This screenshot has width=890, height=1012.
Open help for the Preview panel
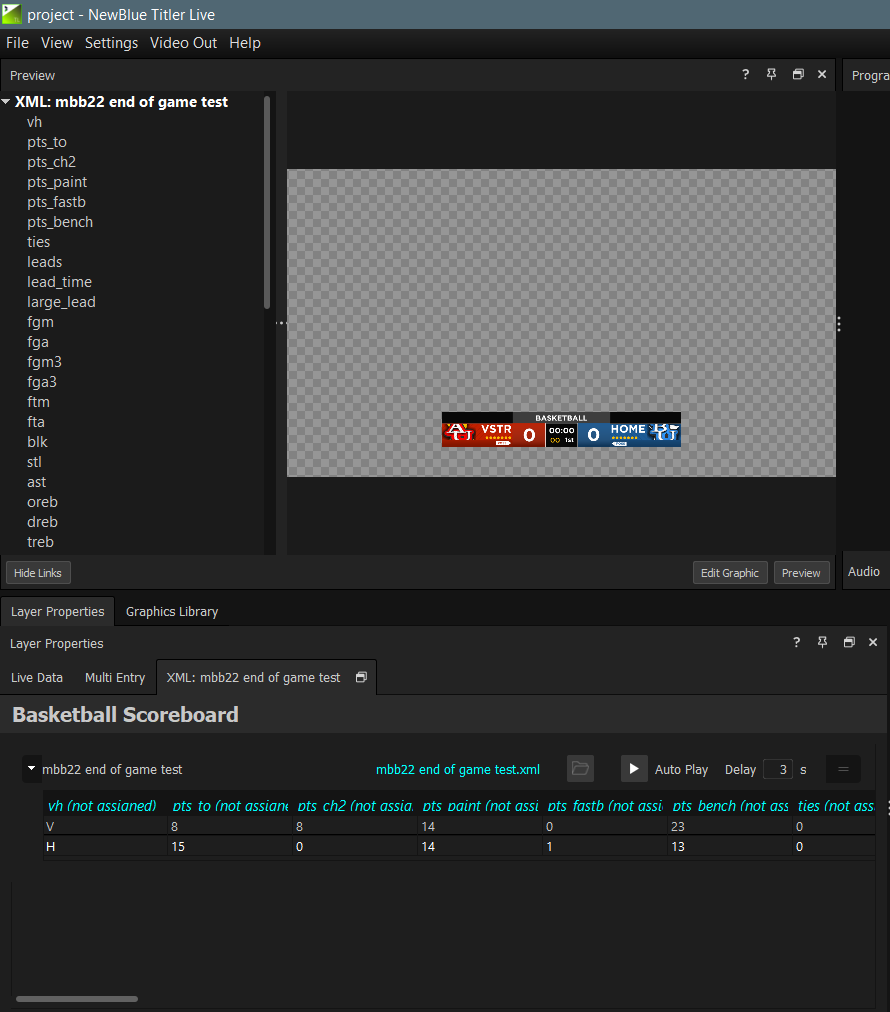click(x=745, y=75)
